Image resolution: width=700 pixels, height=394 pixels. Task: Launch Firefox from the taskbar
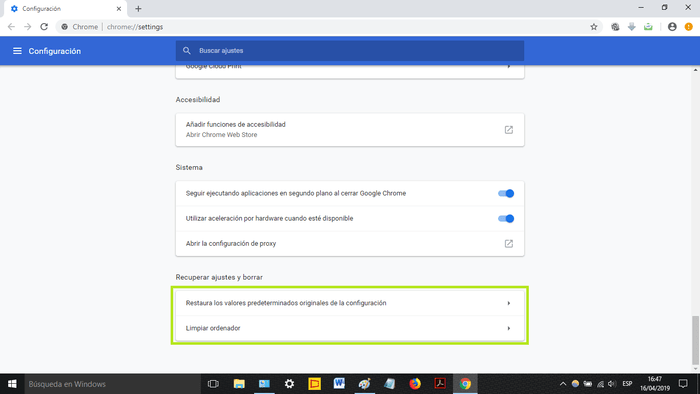[x=415, y=384]
